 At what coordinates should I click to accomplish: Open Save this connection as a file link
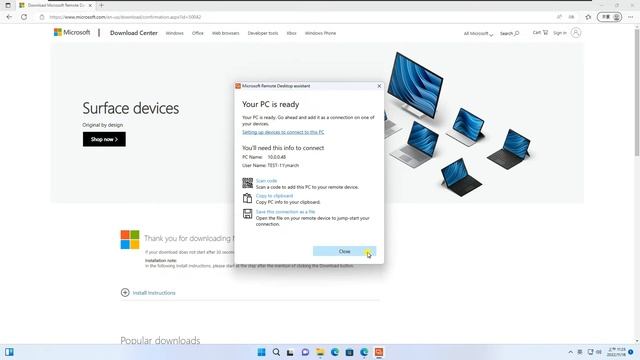coord(285,212)
